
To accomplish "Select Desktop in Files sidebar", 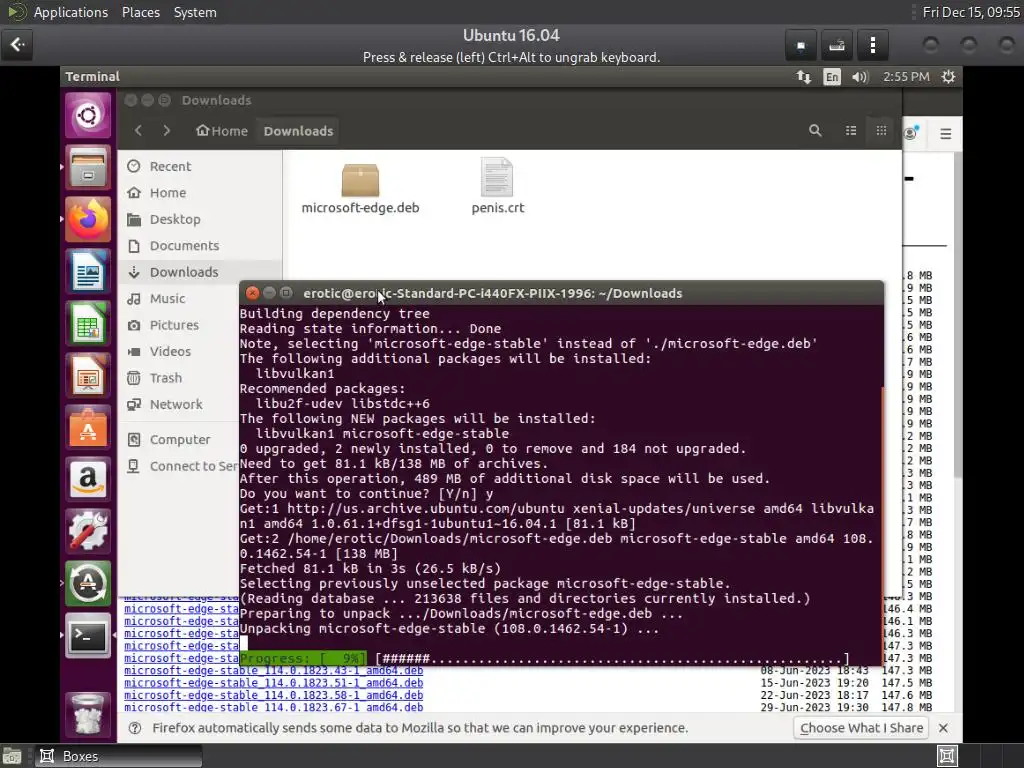I will 200,219.
